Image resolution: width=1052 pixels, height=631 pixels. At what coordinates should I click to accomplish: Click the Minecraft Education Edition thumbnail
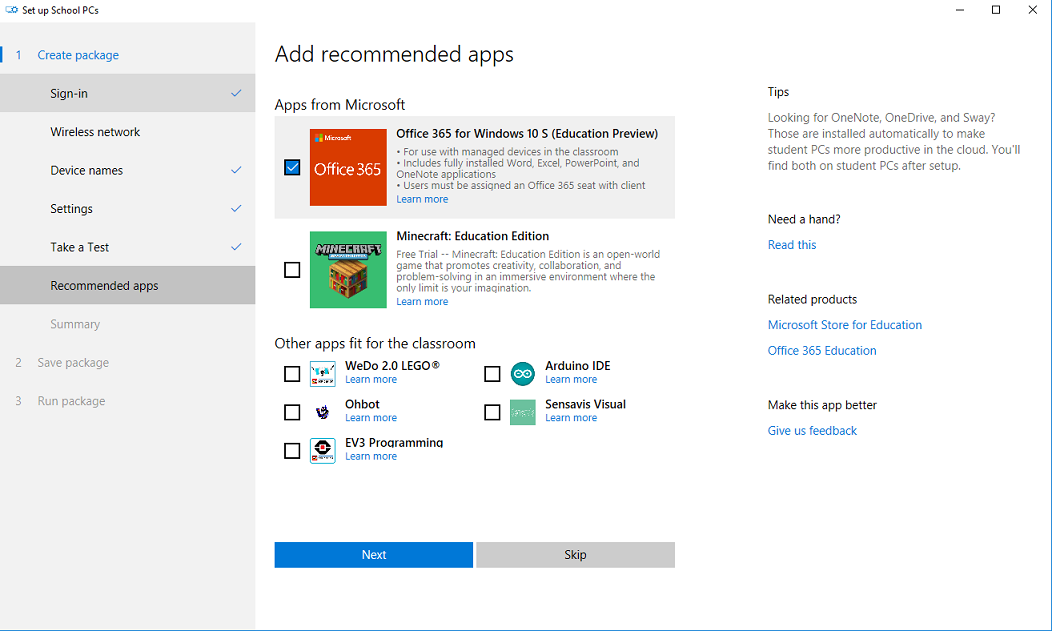(x=348, y=270)
